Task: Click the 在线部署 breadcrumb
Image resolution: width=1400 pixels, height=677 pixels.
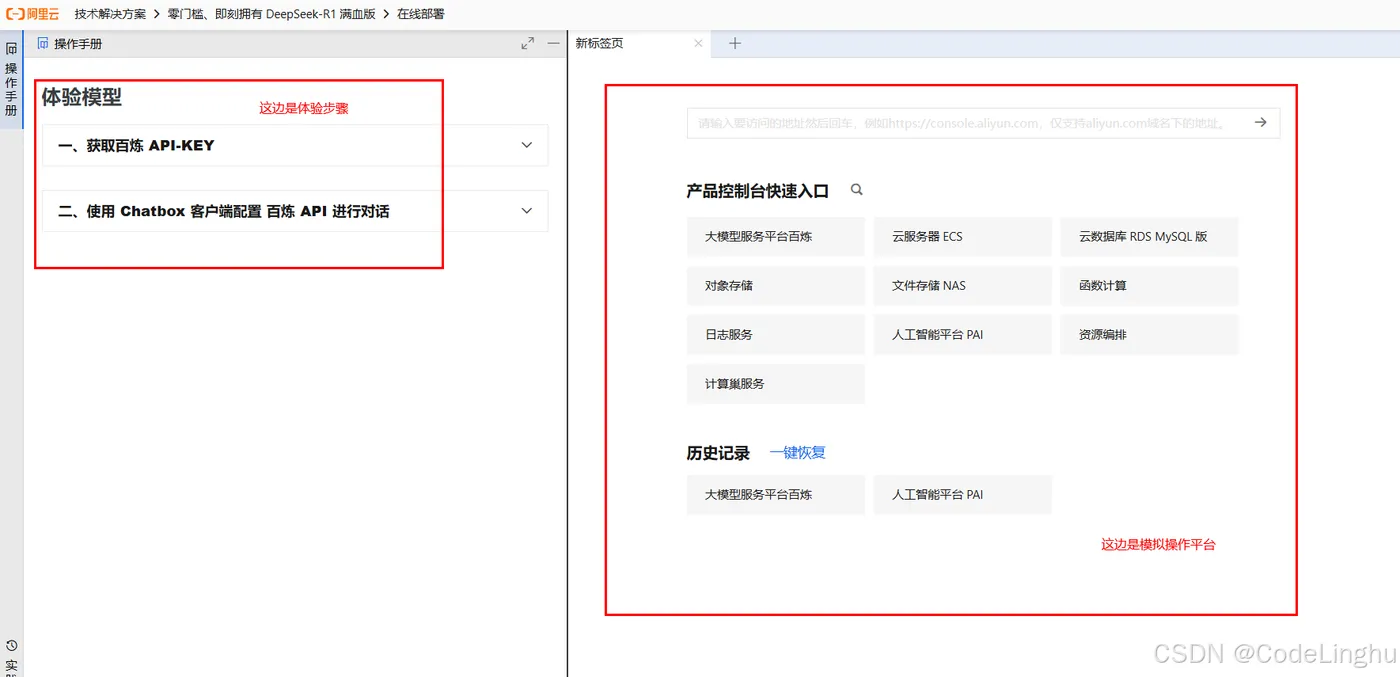Action: (420, 14)
